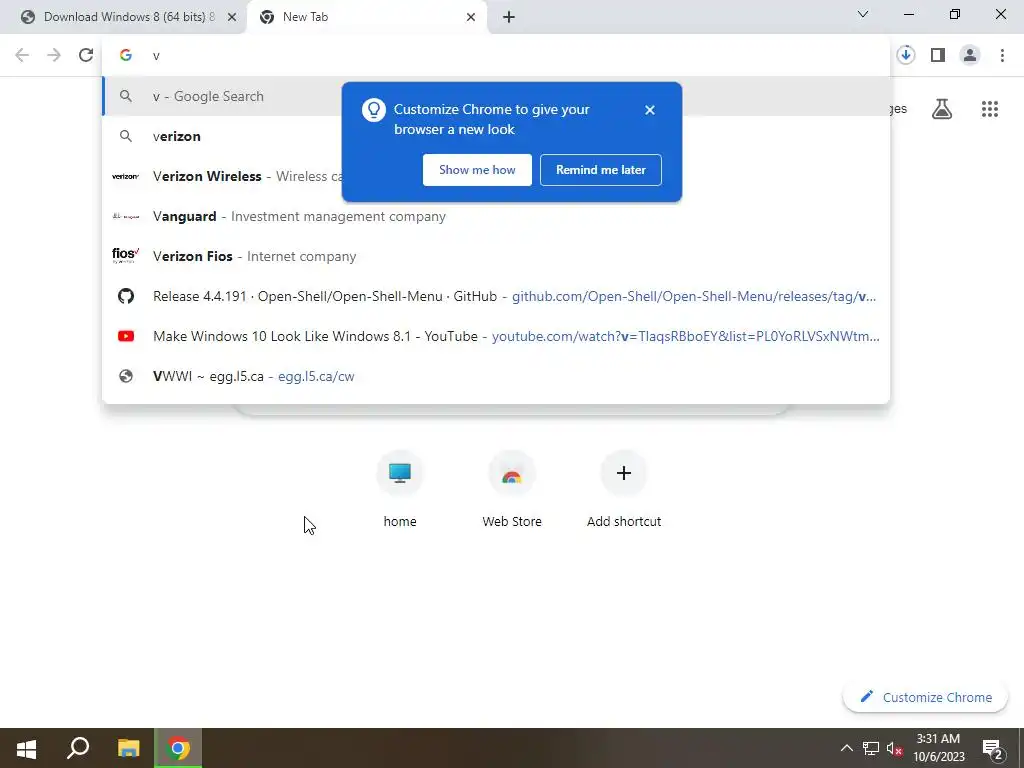Open the network icon in the system tray
Image resolution: width=1024 pixels, height=768 pixels.
pos(871,748)
